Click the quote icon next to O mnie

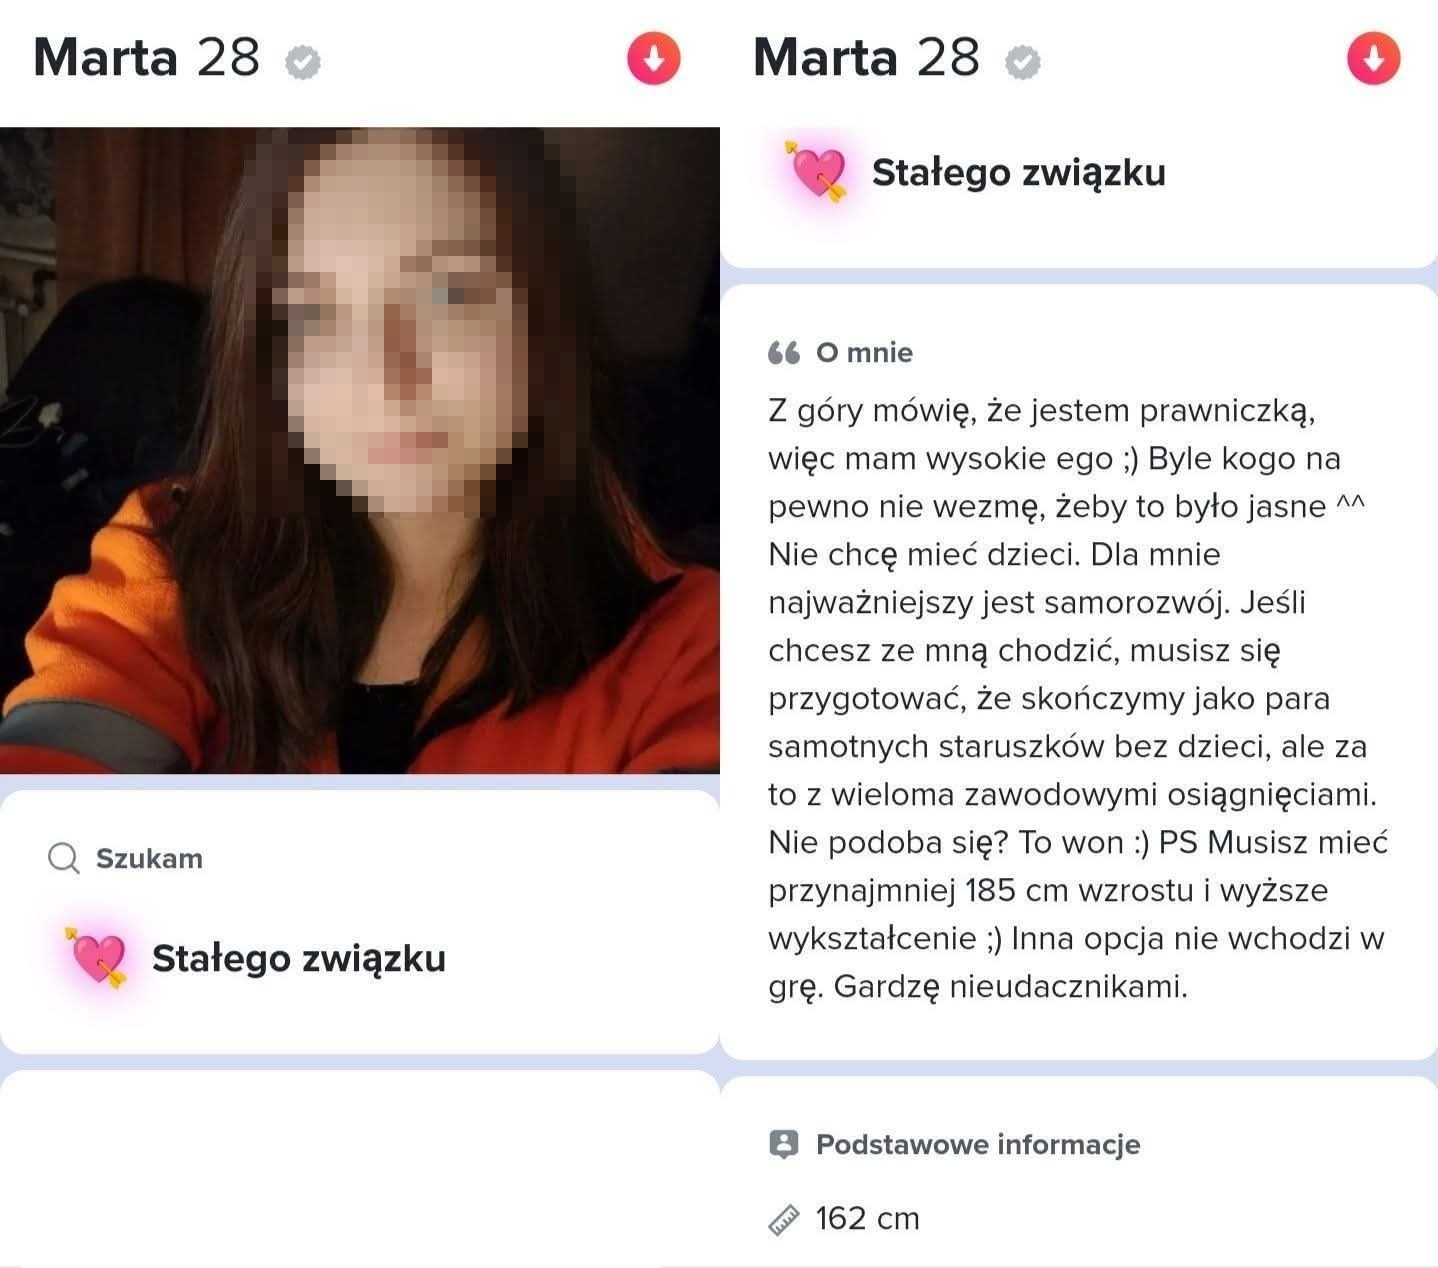[x=784, y=353]
